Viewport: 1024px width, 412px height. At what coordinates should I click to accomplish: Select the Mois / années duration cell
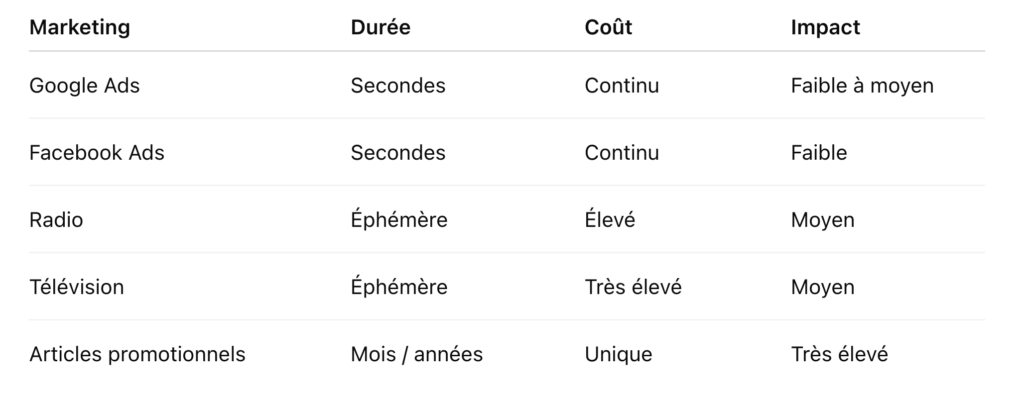[416, 354]
